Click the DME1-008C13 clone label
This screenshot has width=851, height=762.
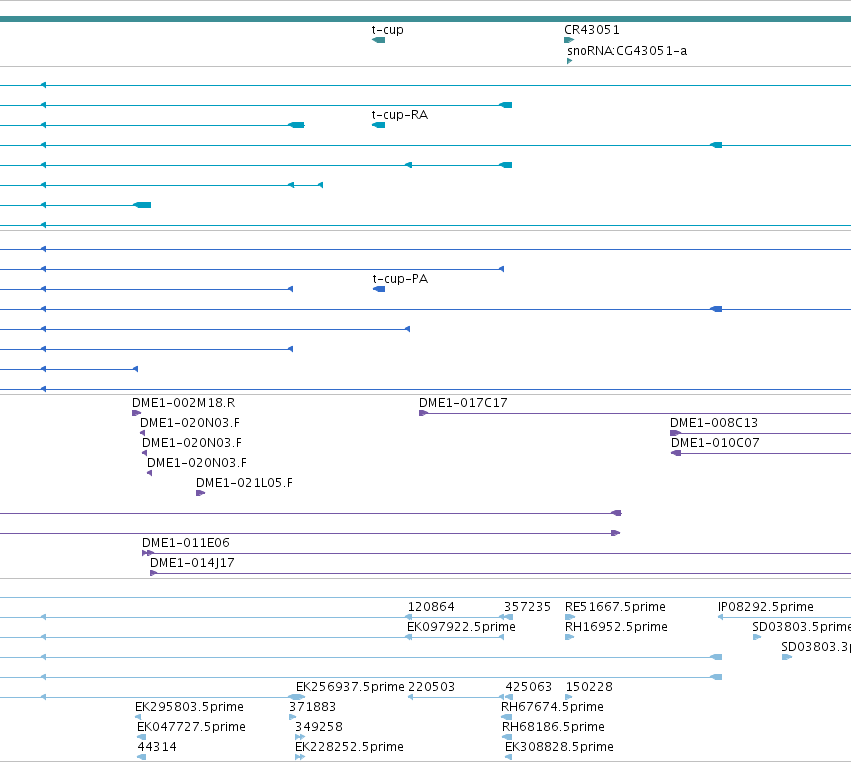(714, 423)
